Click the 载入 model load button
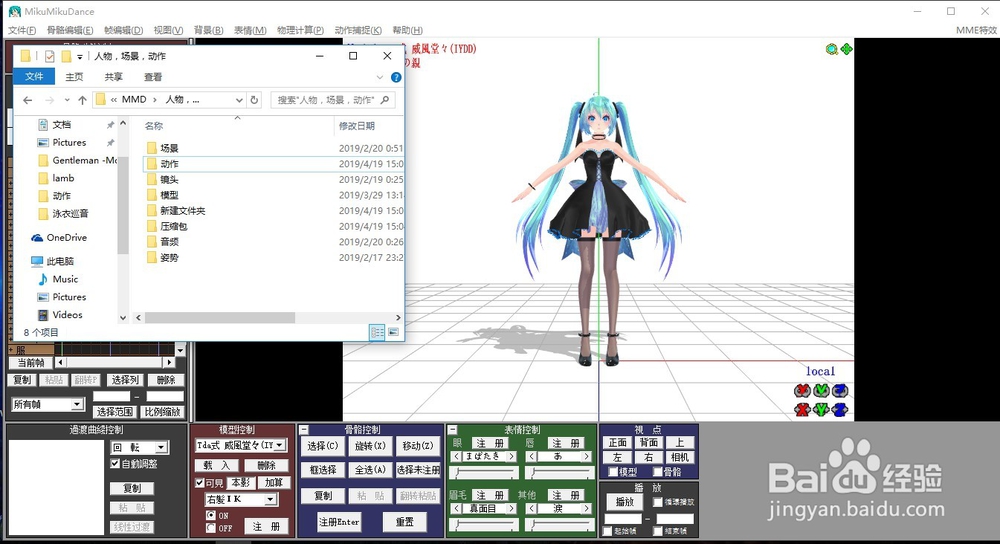The image size is (1000, 544). click(216, 465)
